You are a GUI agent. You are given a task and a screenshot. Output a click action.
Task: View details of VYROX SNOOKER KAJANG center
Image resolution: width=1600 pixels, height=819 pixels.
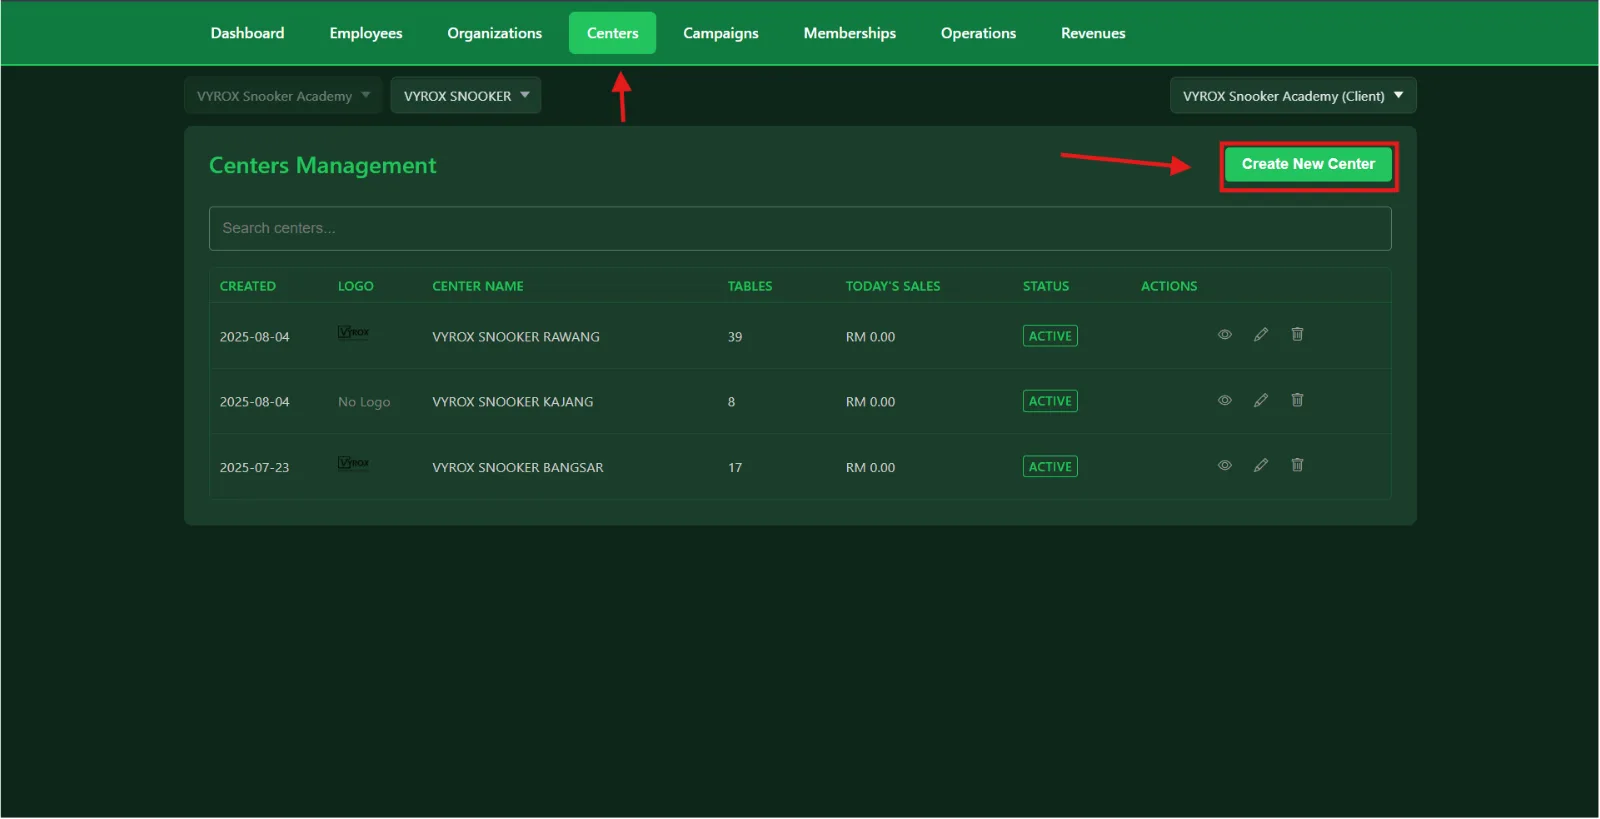(x=1224, y=400)
